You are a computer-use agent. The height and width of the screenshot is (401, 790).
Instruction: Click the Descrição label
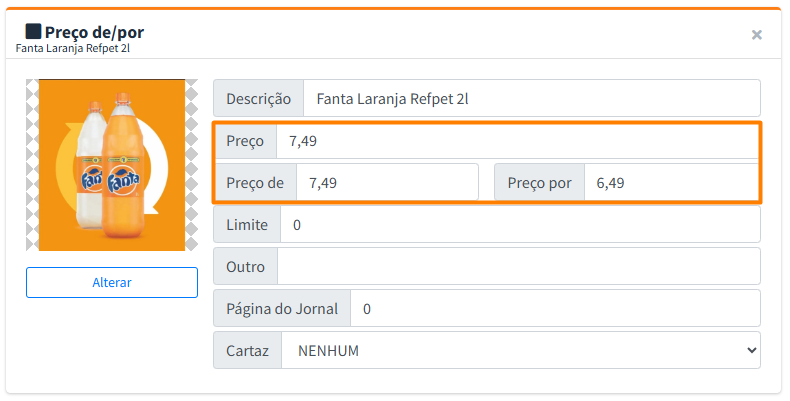[258, 99]
